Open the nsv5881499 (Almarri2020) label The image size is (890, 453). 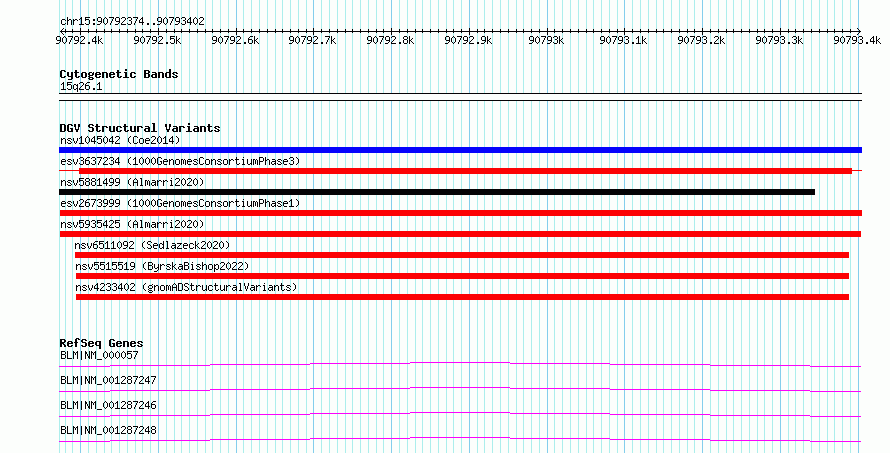(x=132, y=182)
